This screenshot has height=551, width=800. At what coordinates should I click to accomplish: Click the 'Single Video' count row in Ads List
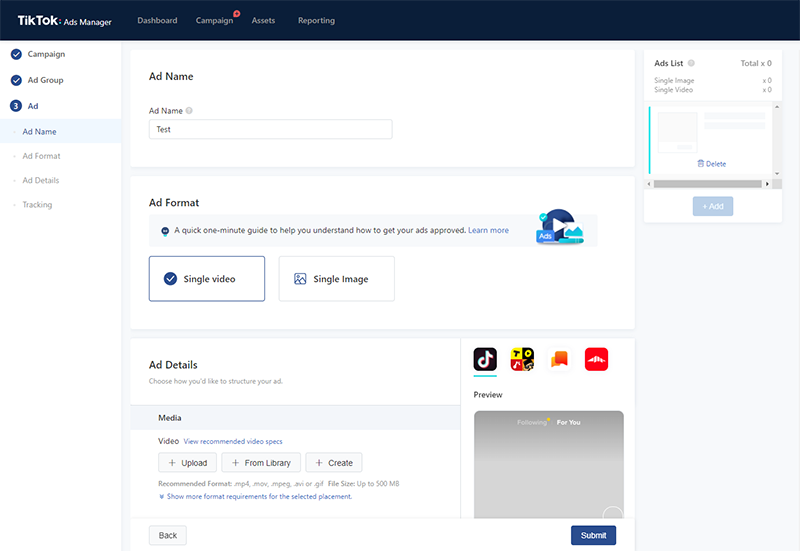tap(713, 90)
